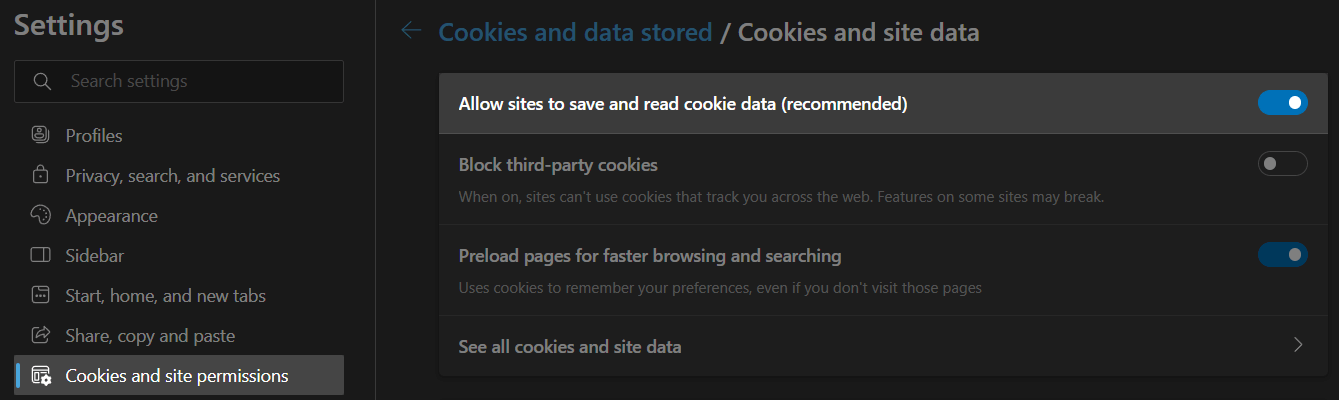Screen dimensions: 1339x400
Task: Click the back arrow icon in header
Action: pyautogui.click(x=410, y=31)
